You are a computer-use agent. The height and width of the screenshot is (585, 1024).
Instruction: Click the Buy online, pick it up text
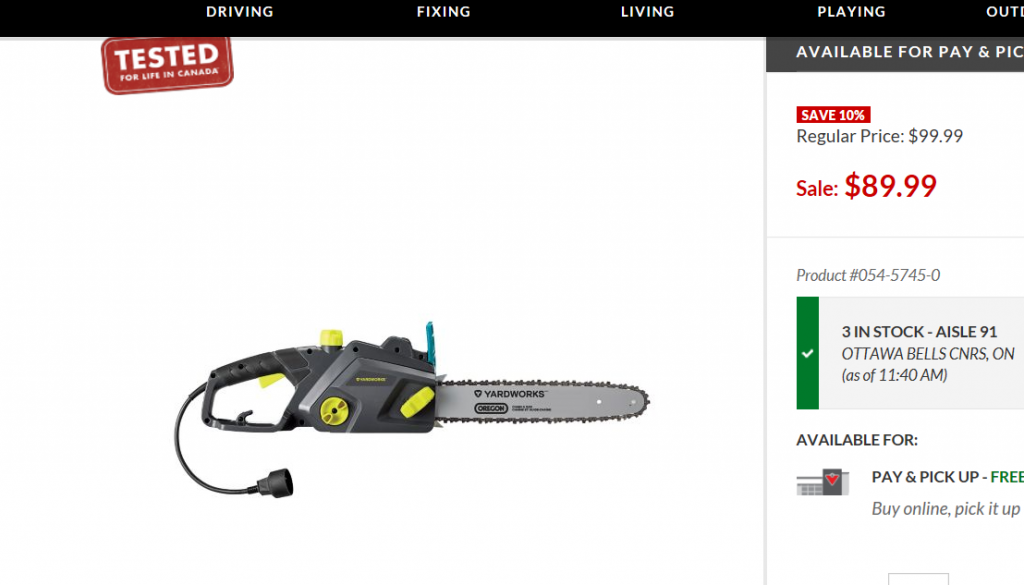[946, 509]
